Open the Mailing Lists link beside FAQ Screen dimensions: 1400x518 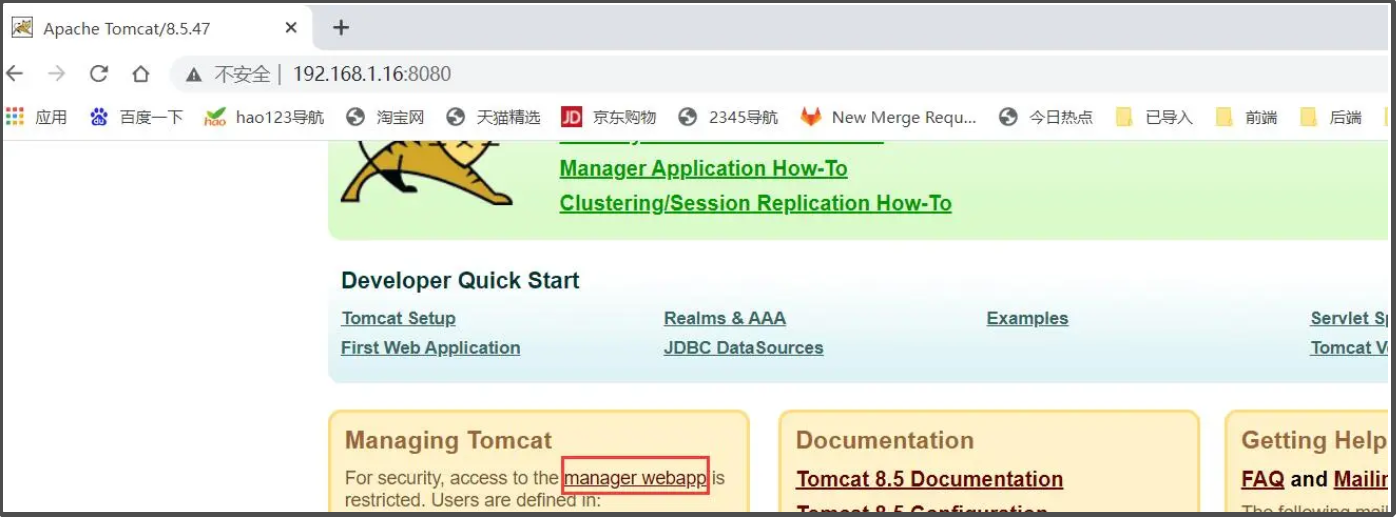coord(1361,479)
